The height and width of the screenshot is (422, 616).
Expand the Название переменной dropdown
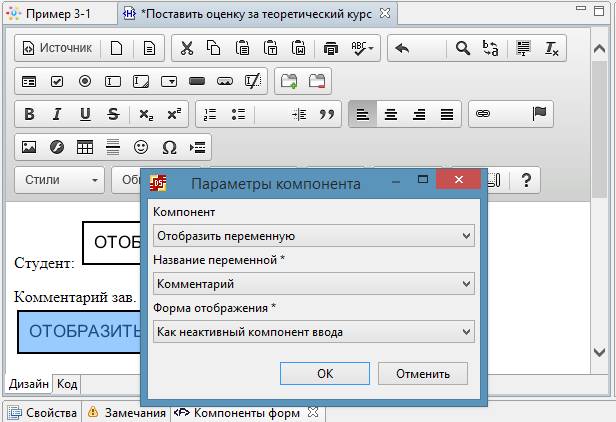tap(314, 284)
